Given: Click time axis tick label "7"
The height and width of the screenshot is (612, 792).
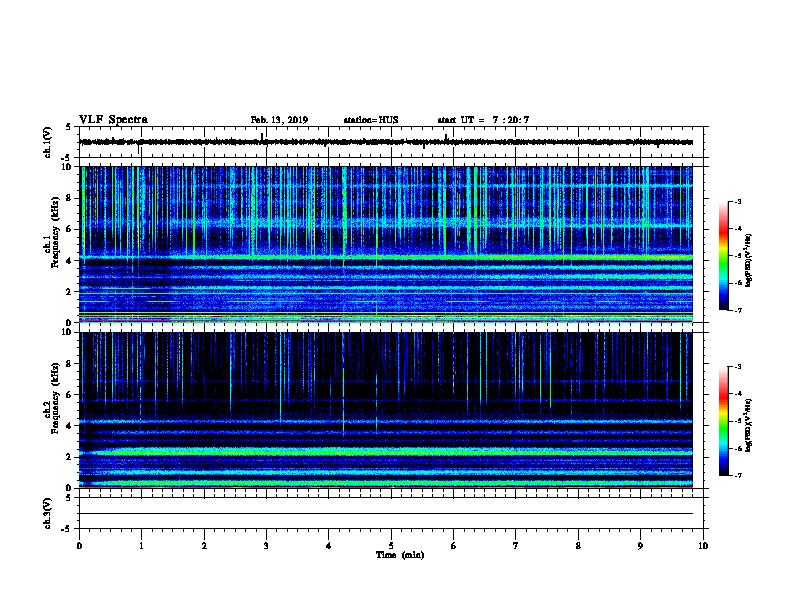Looking at the screenshot, I should point(516,546).
